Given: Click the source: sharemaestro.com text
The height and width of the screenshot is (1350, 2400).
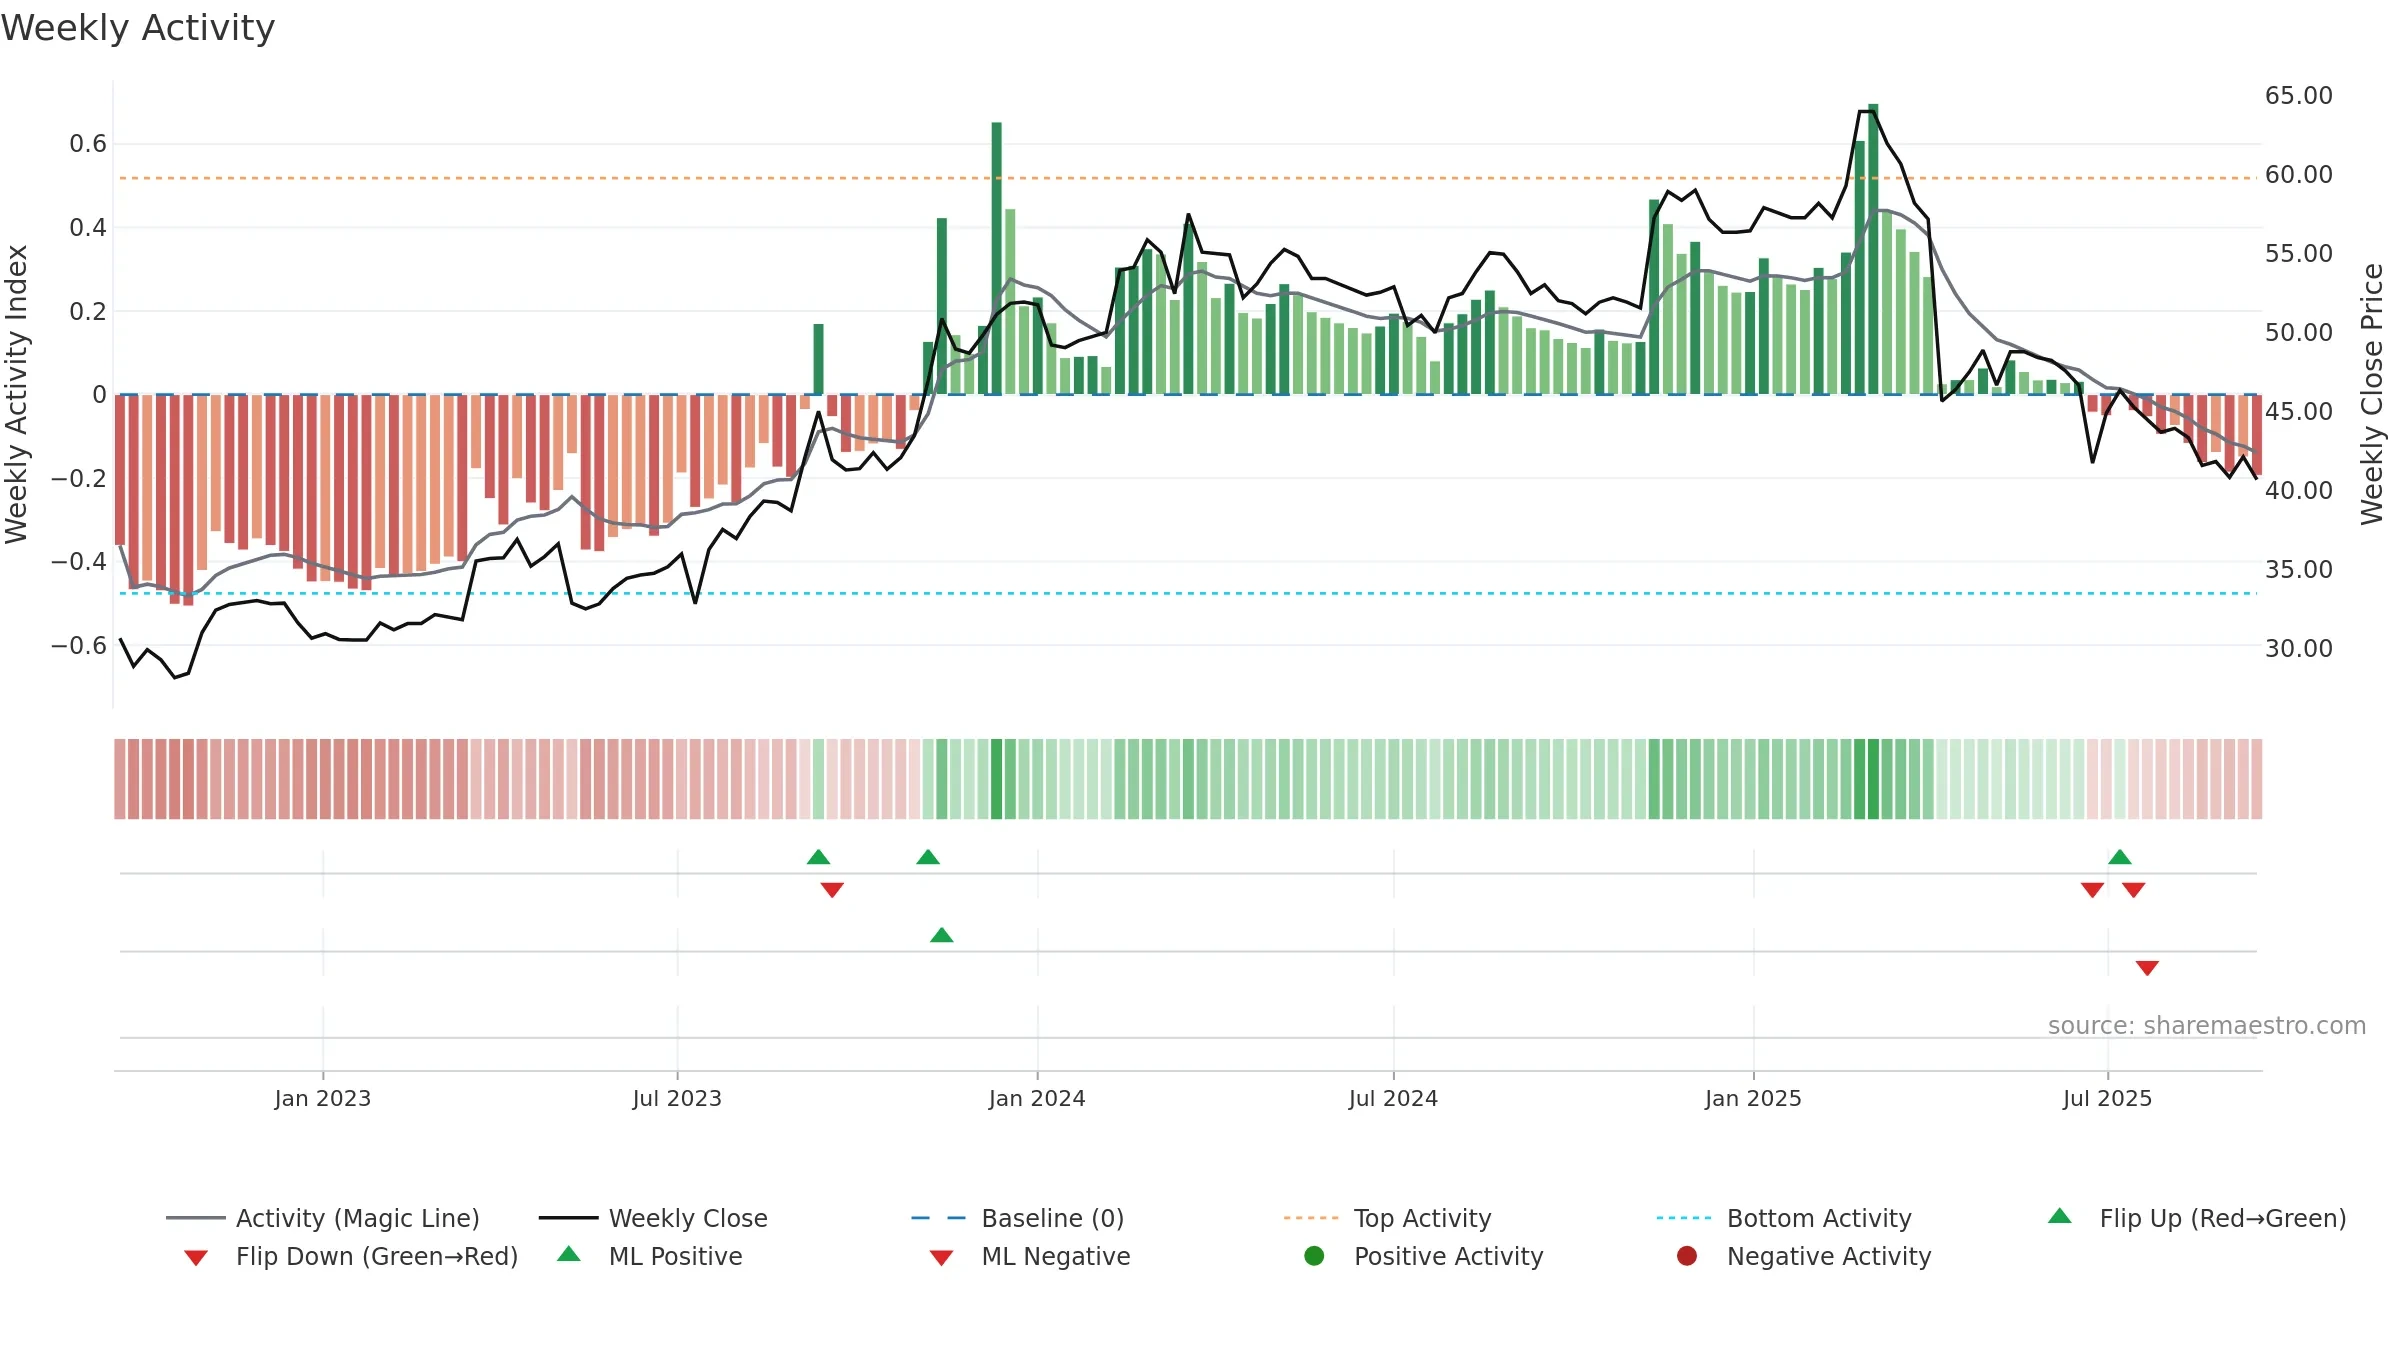Looking at the screenshot, I should [x=2207, y=1026].
